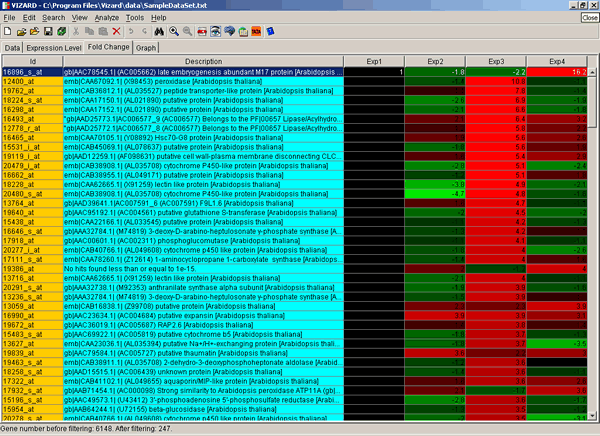
Task: Switch to the Expression Level tab
Action: [54, 48]
